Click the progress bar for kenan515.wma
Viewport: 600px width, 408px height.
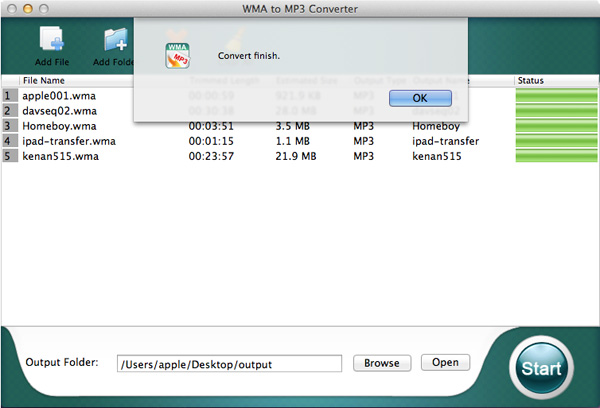click(x=554, y=156)
